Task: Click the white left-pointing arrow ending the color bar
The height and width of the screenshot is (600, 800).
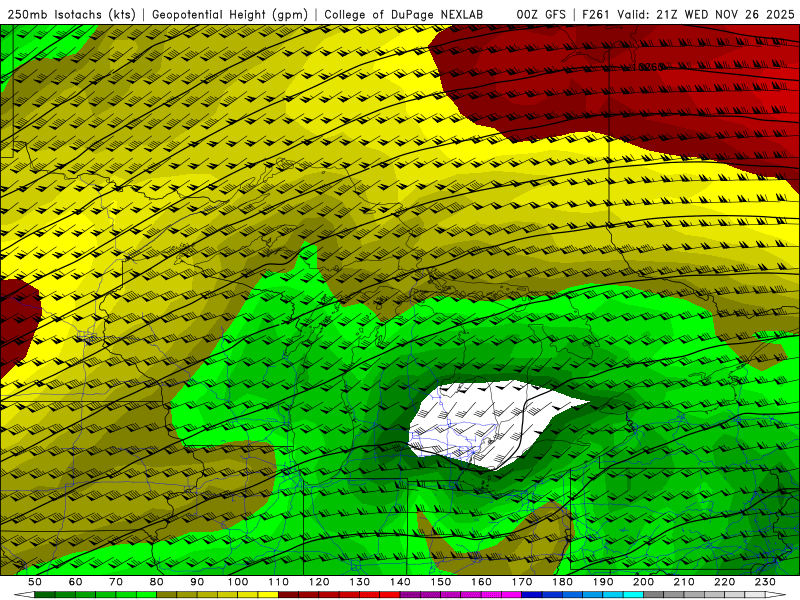Action: pos(24,595)
